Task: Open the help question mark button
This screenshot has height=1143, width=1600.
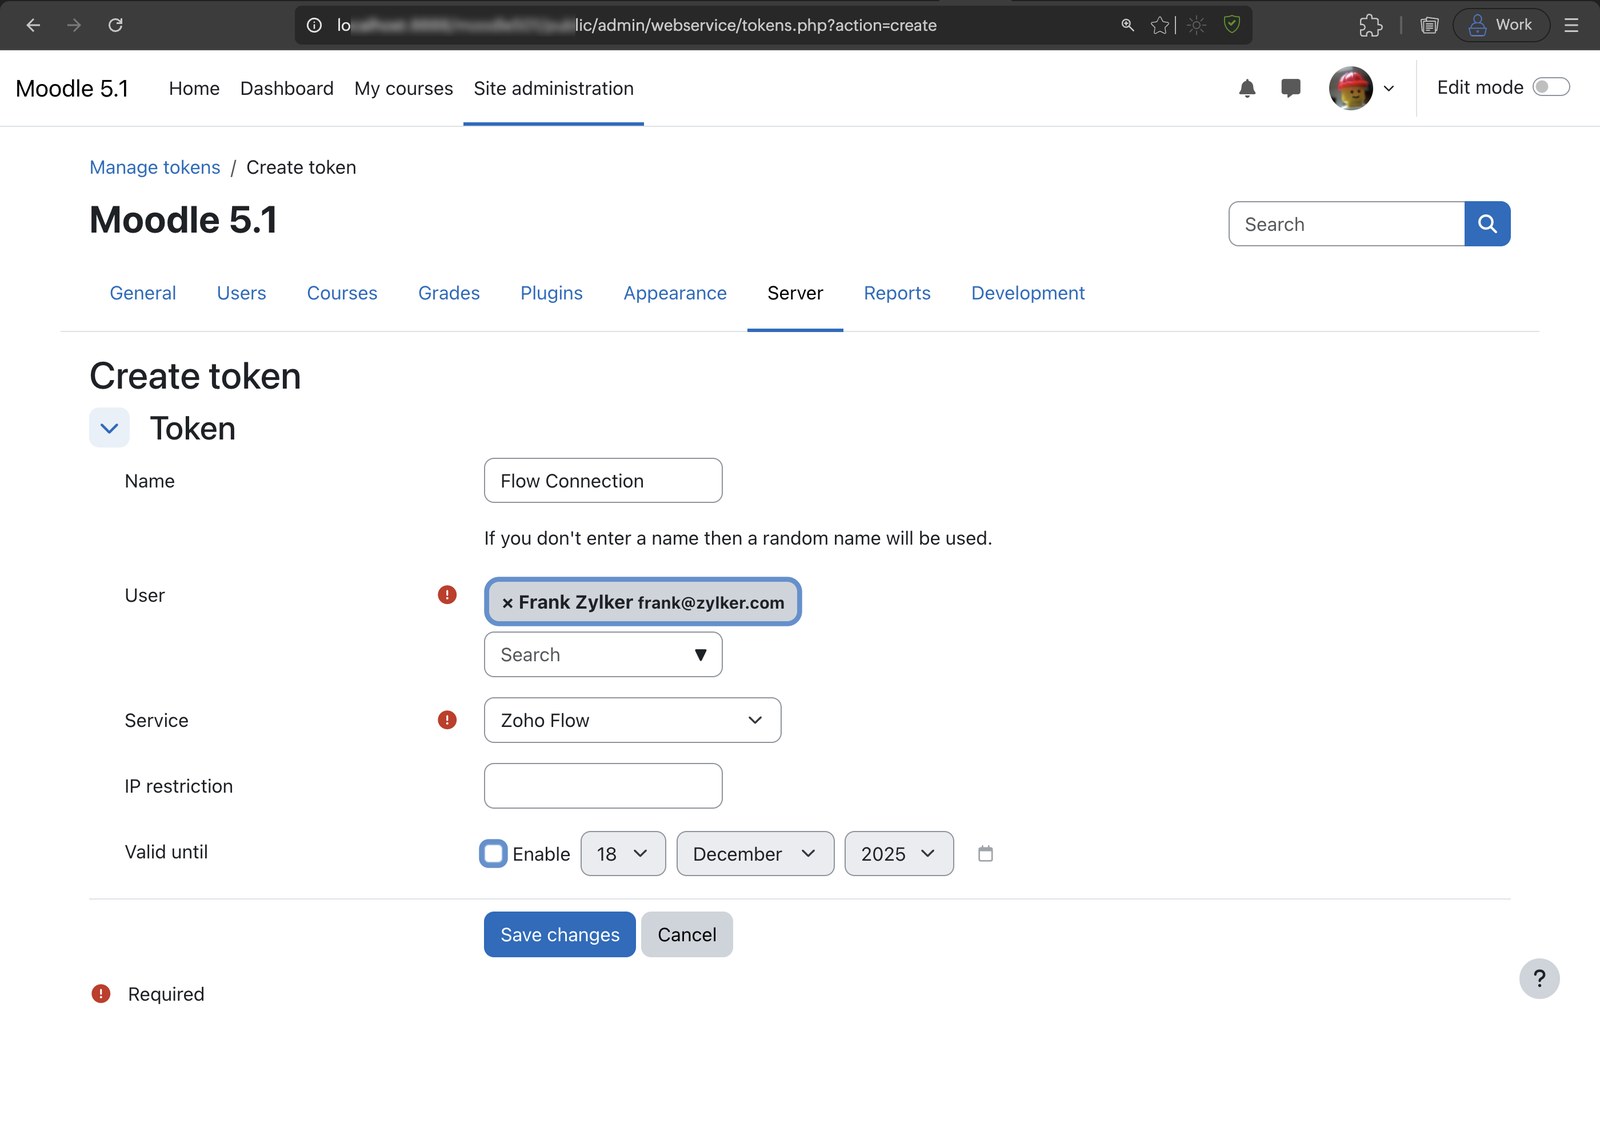Action: click(x=1539, y=979)
